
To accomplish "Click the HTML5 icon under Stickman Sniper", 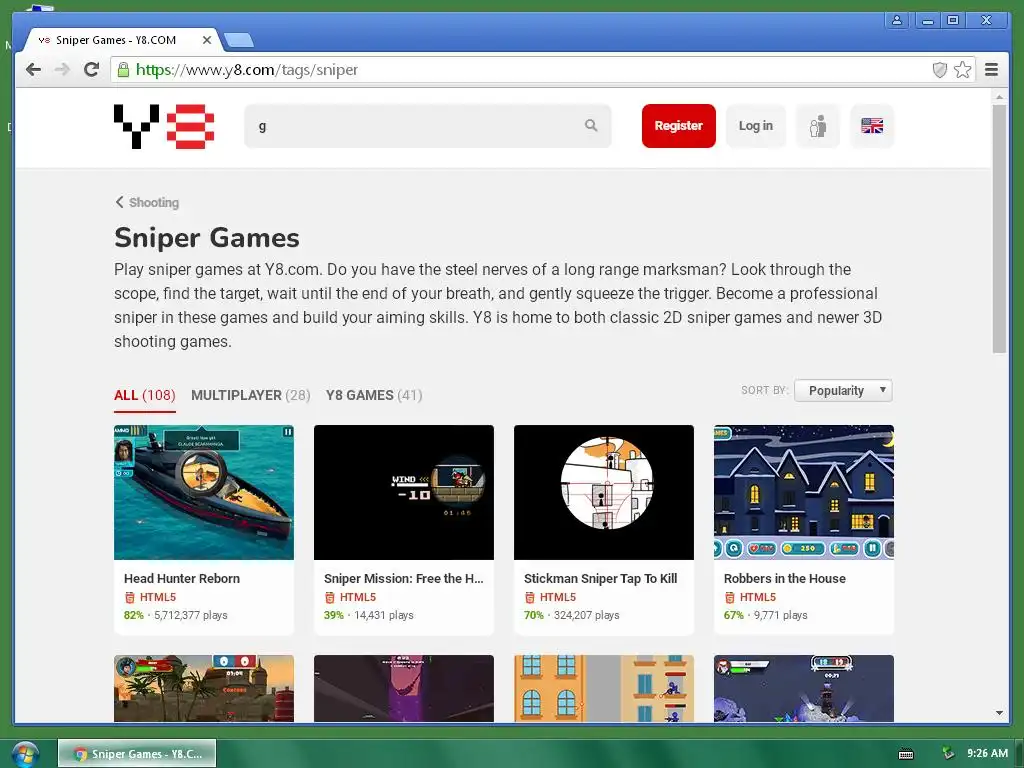I will pyautogui.click(x=529, y=597).
